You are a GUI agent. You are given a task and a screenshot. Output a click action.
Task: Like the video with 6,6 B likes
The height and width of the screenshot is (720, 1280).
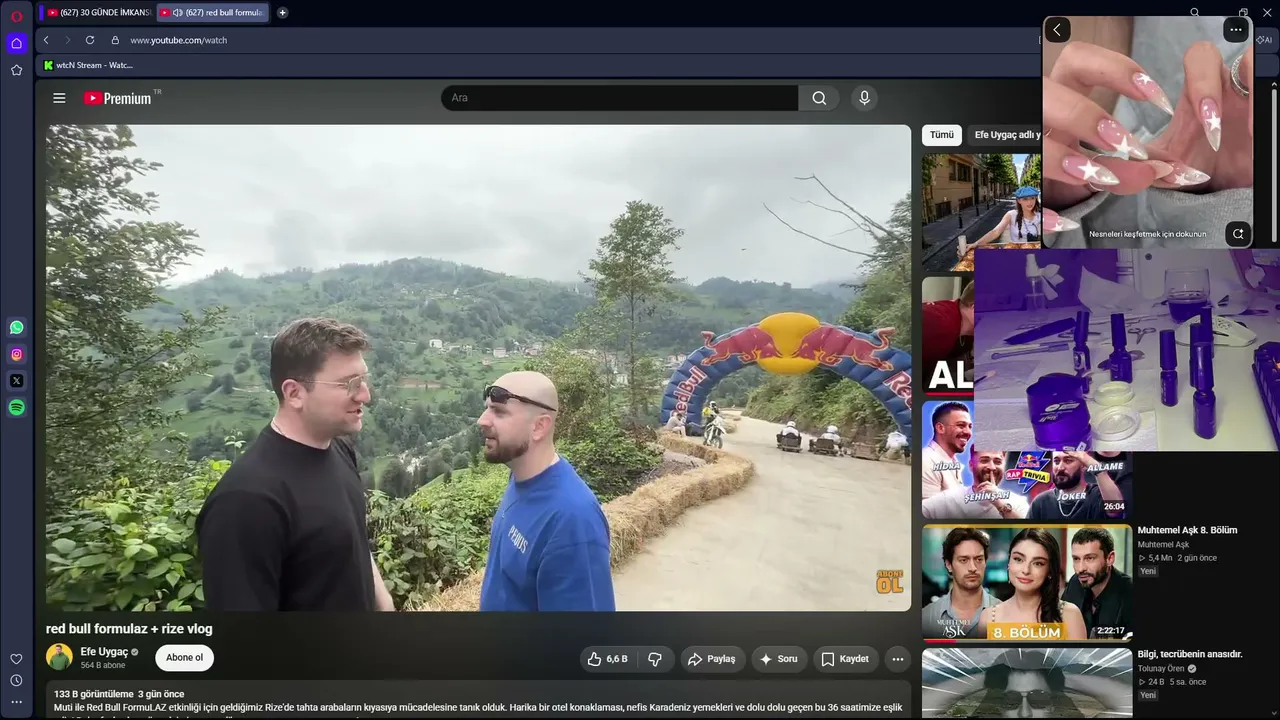point(607,659)
